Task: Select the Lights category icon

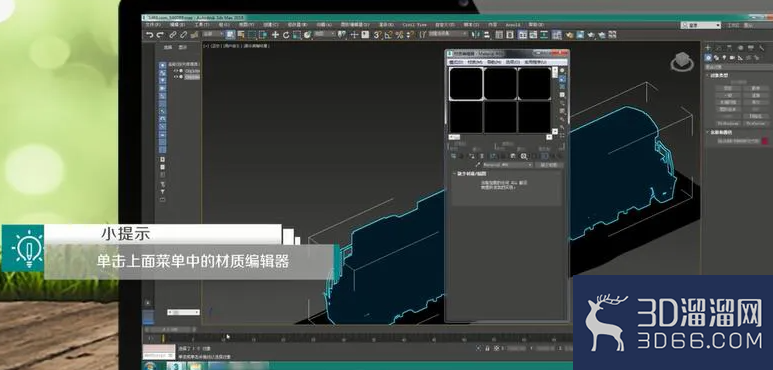Action: [724, 58]
